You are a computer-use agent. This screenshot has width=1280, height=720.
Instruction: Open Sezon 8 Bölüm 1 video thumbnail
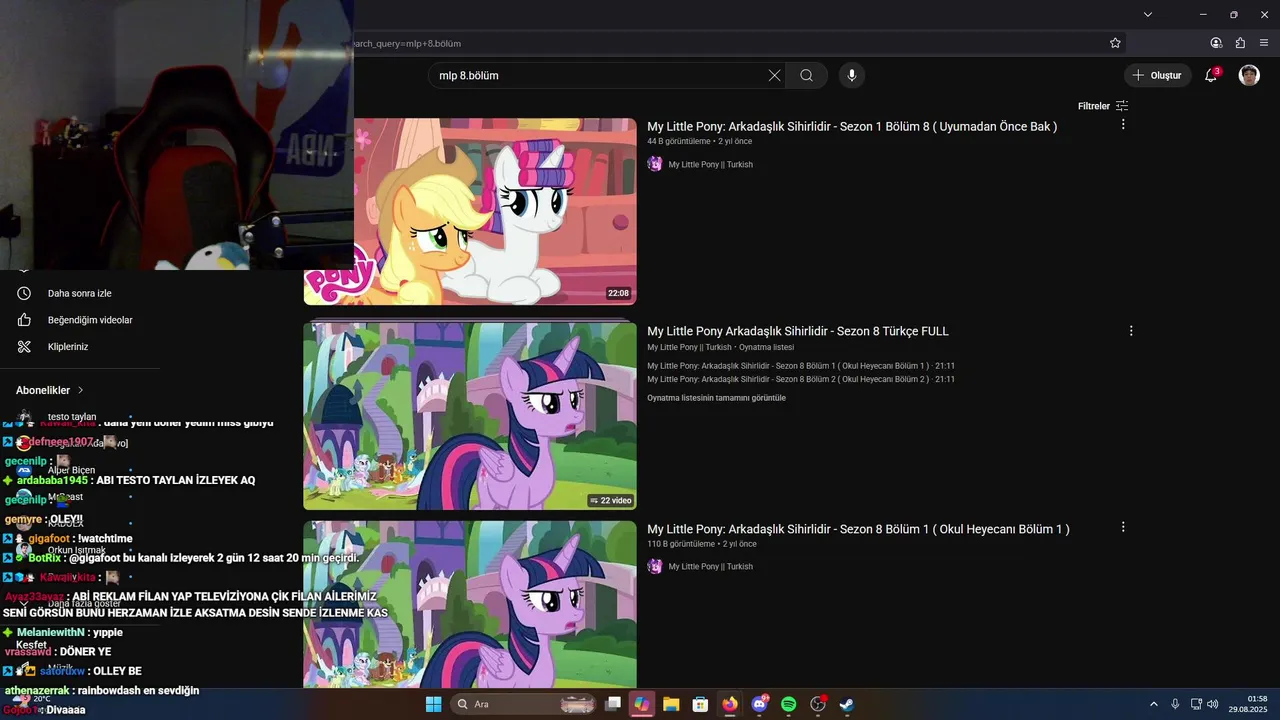[470, 604]
